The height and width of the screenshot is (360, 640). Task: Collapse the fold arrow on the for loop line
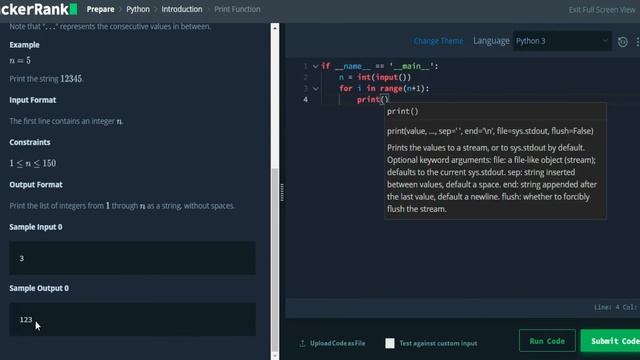(x=316, y=88)
